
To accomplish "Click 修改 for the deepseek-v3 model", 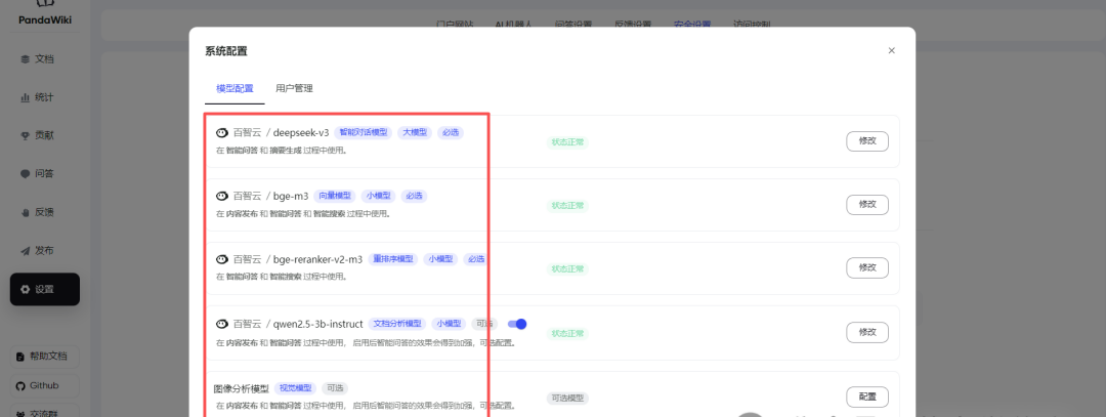I will [866, 141].
